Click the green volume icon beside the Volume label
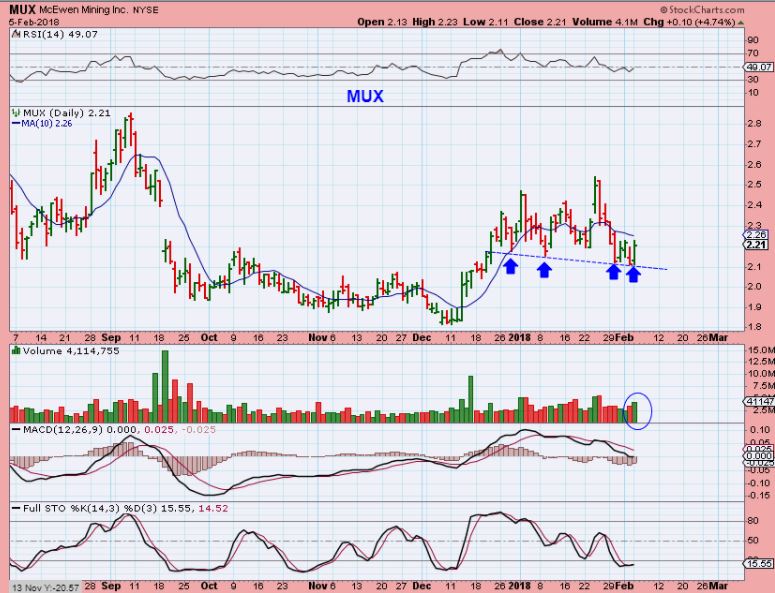 [x=16, y=351]
